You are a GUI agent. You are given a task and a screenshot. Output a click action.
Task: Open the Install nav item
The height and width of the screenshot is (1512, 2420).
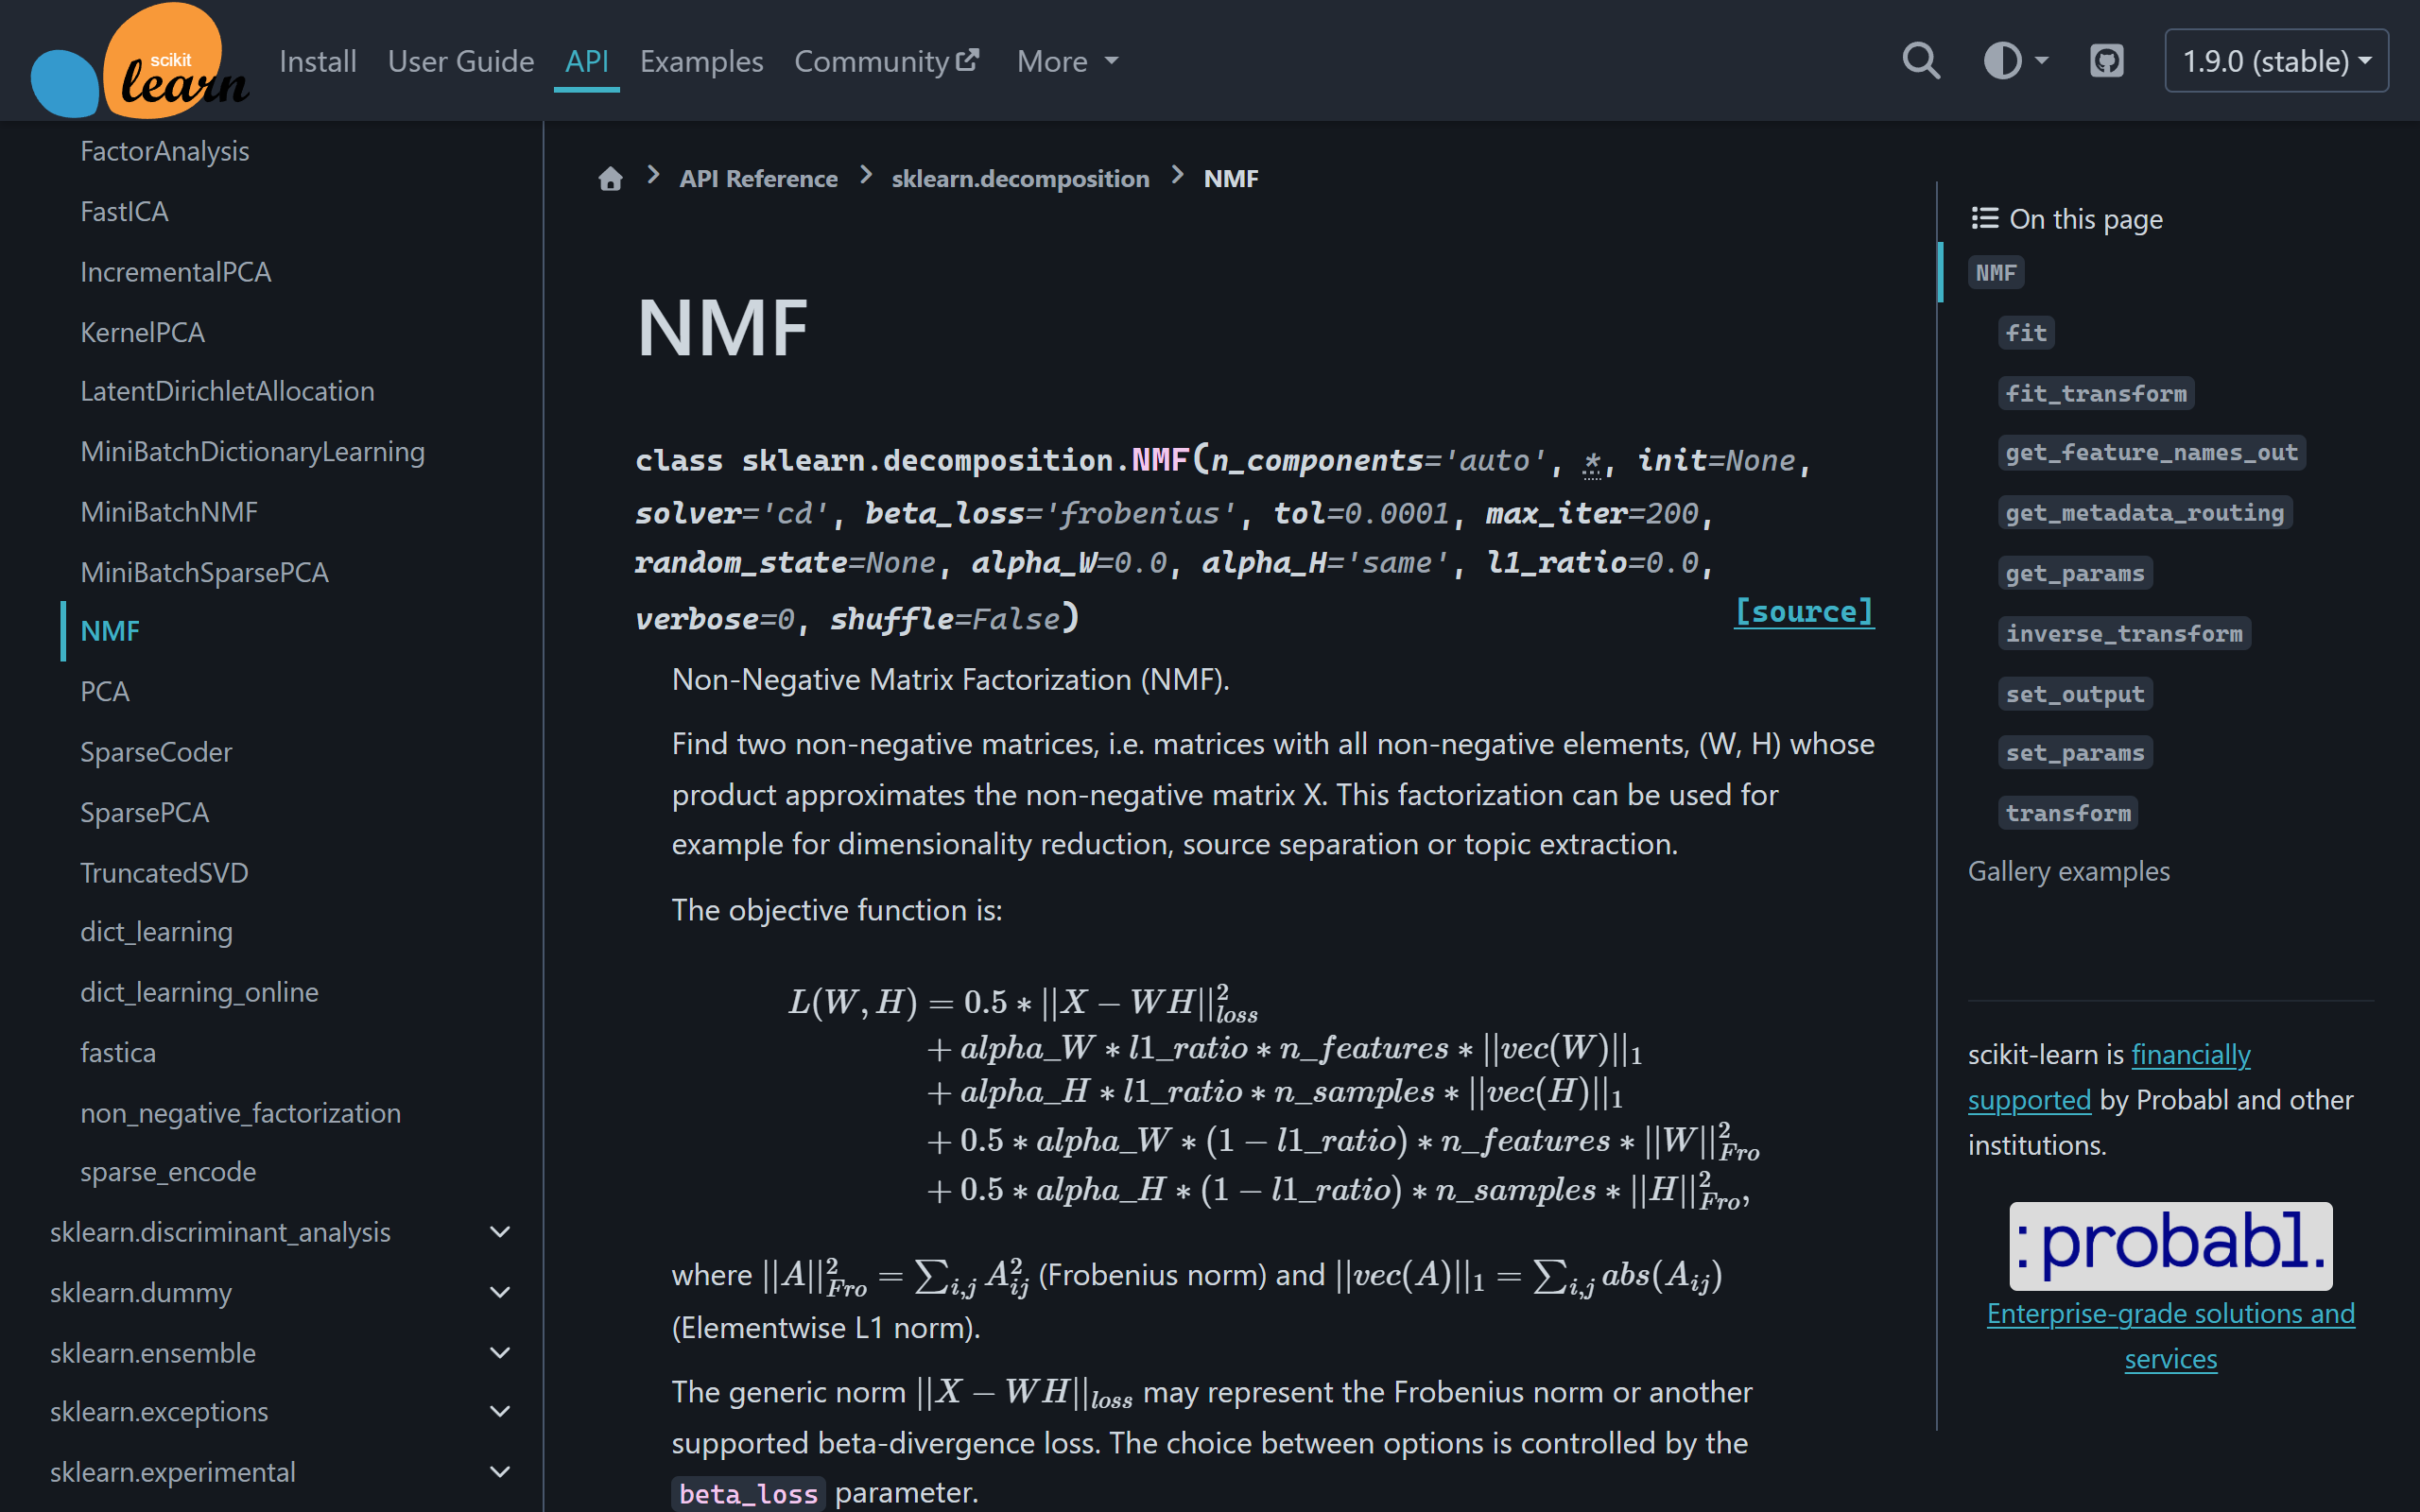coord(318,61)
